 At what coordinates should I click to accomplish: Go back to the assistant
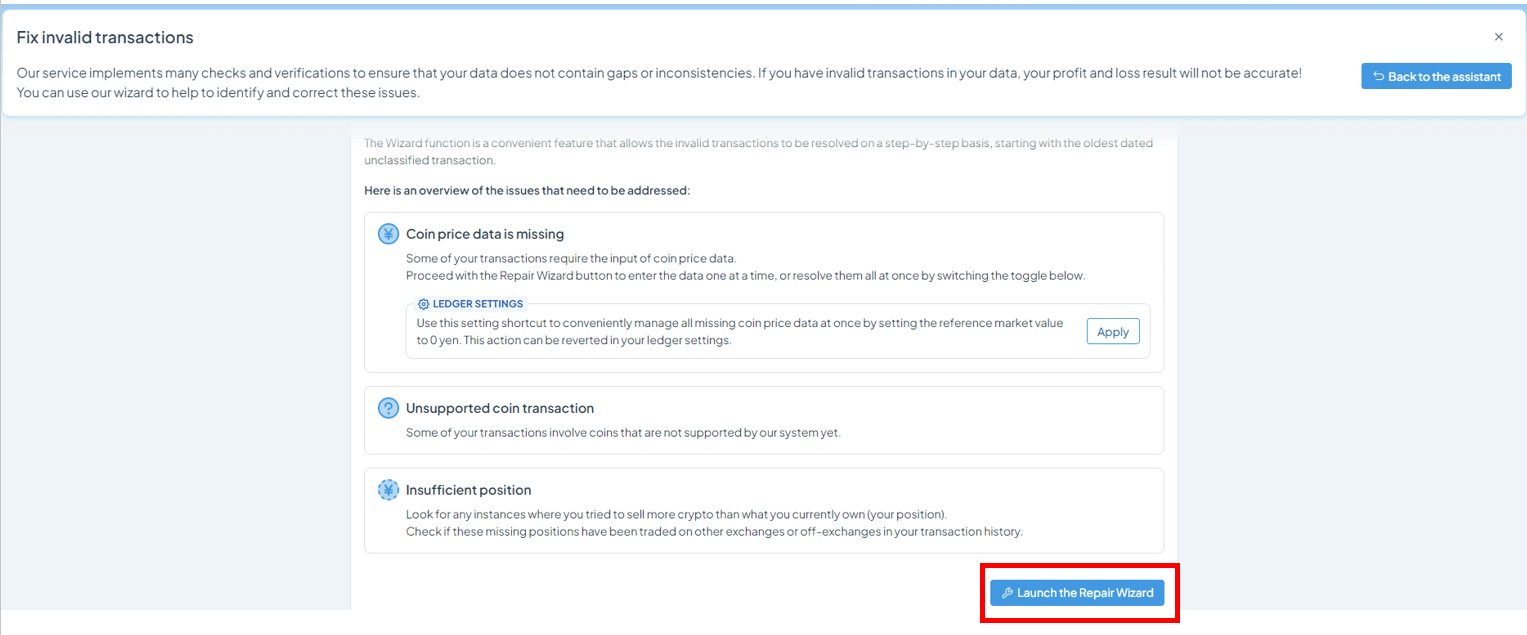click(x=1436, y=77)
